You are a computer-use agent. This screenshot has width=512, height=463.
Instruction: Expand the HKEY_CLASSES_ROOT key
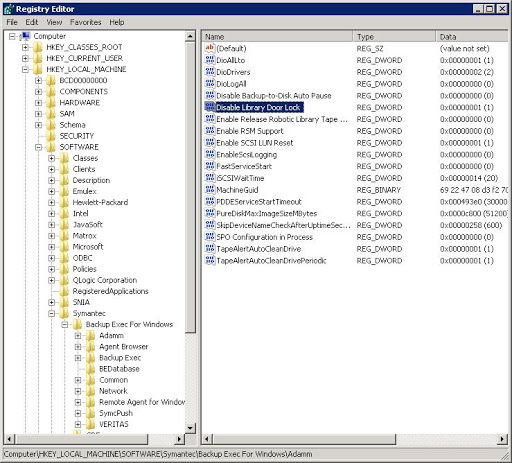pyautogui.click(x=25, y=47)
